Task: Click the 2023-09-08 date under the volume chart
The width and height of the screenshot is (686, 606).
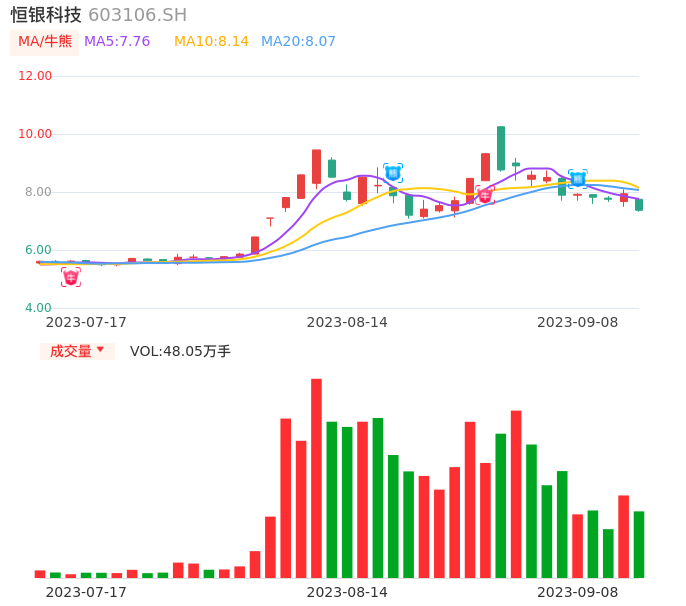Action: coord(578,592)
